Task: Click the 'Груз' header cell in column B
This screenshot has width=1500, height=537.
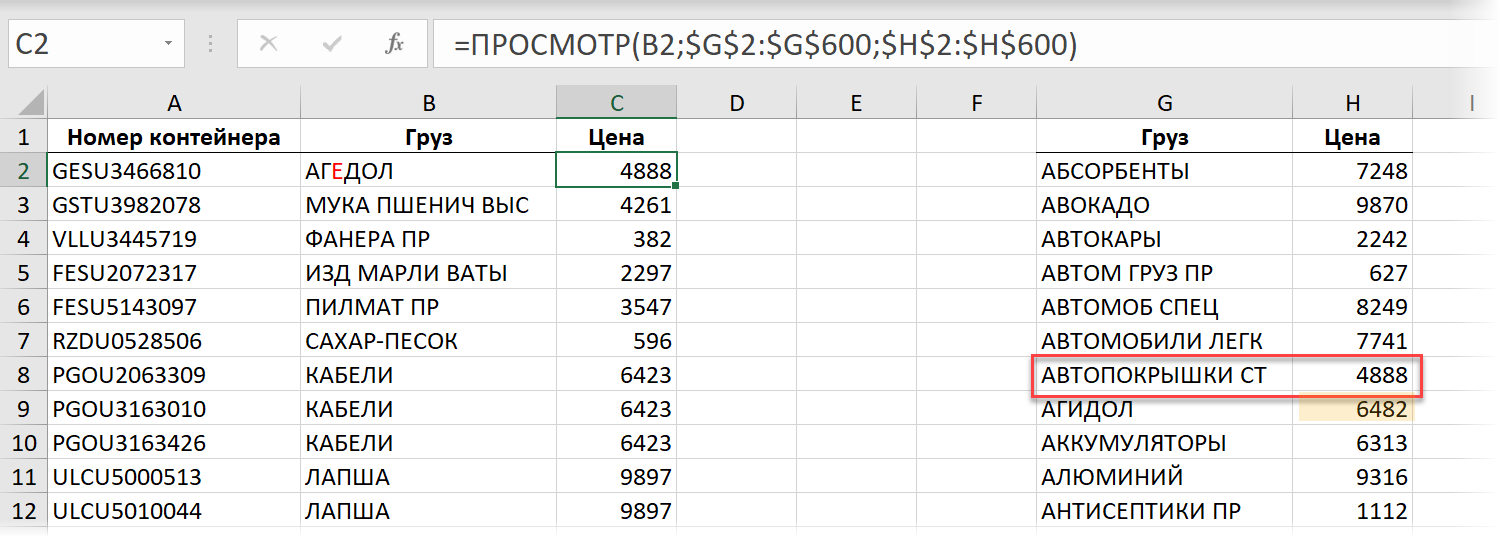Action: point(429,137)
